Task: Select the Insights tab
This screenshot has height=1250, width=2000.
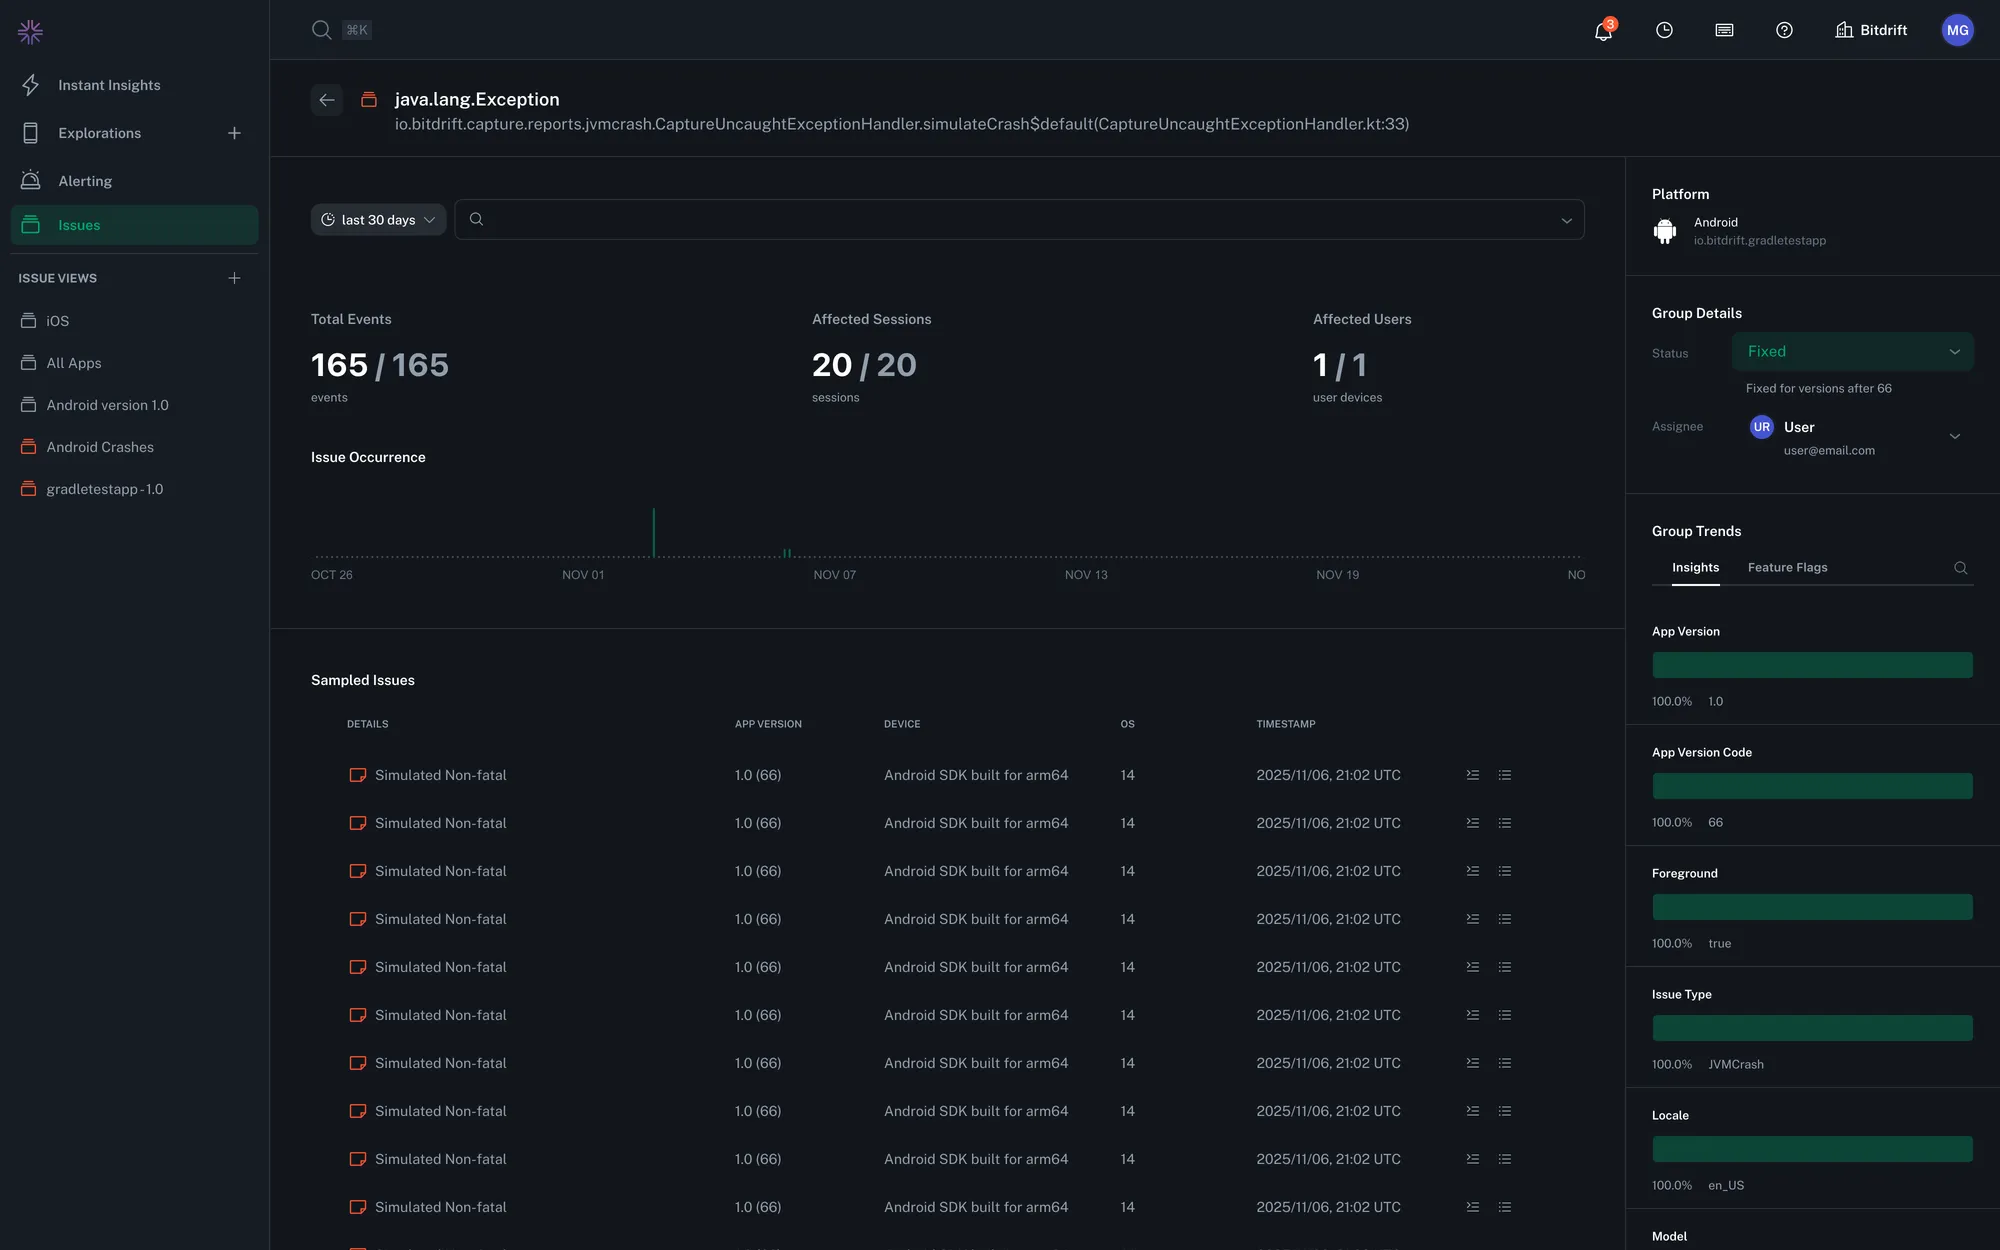Action: click(x=1695, y=568)
